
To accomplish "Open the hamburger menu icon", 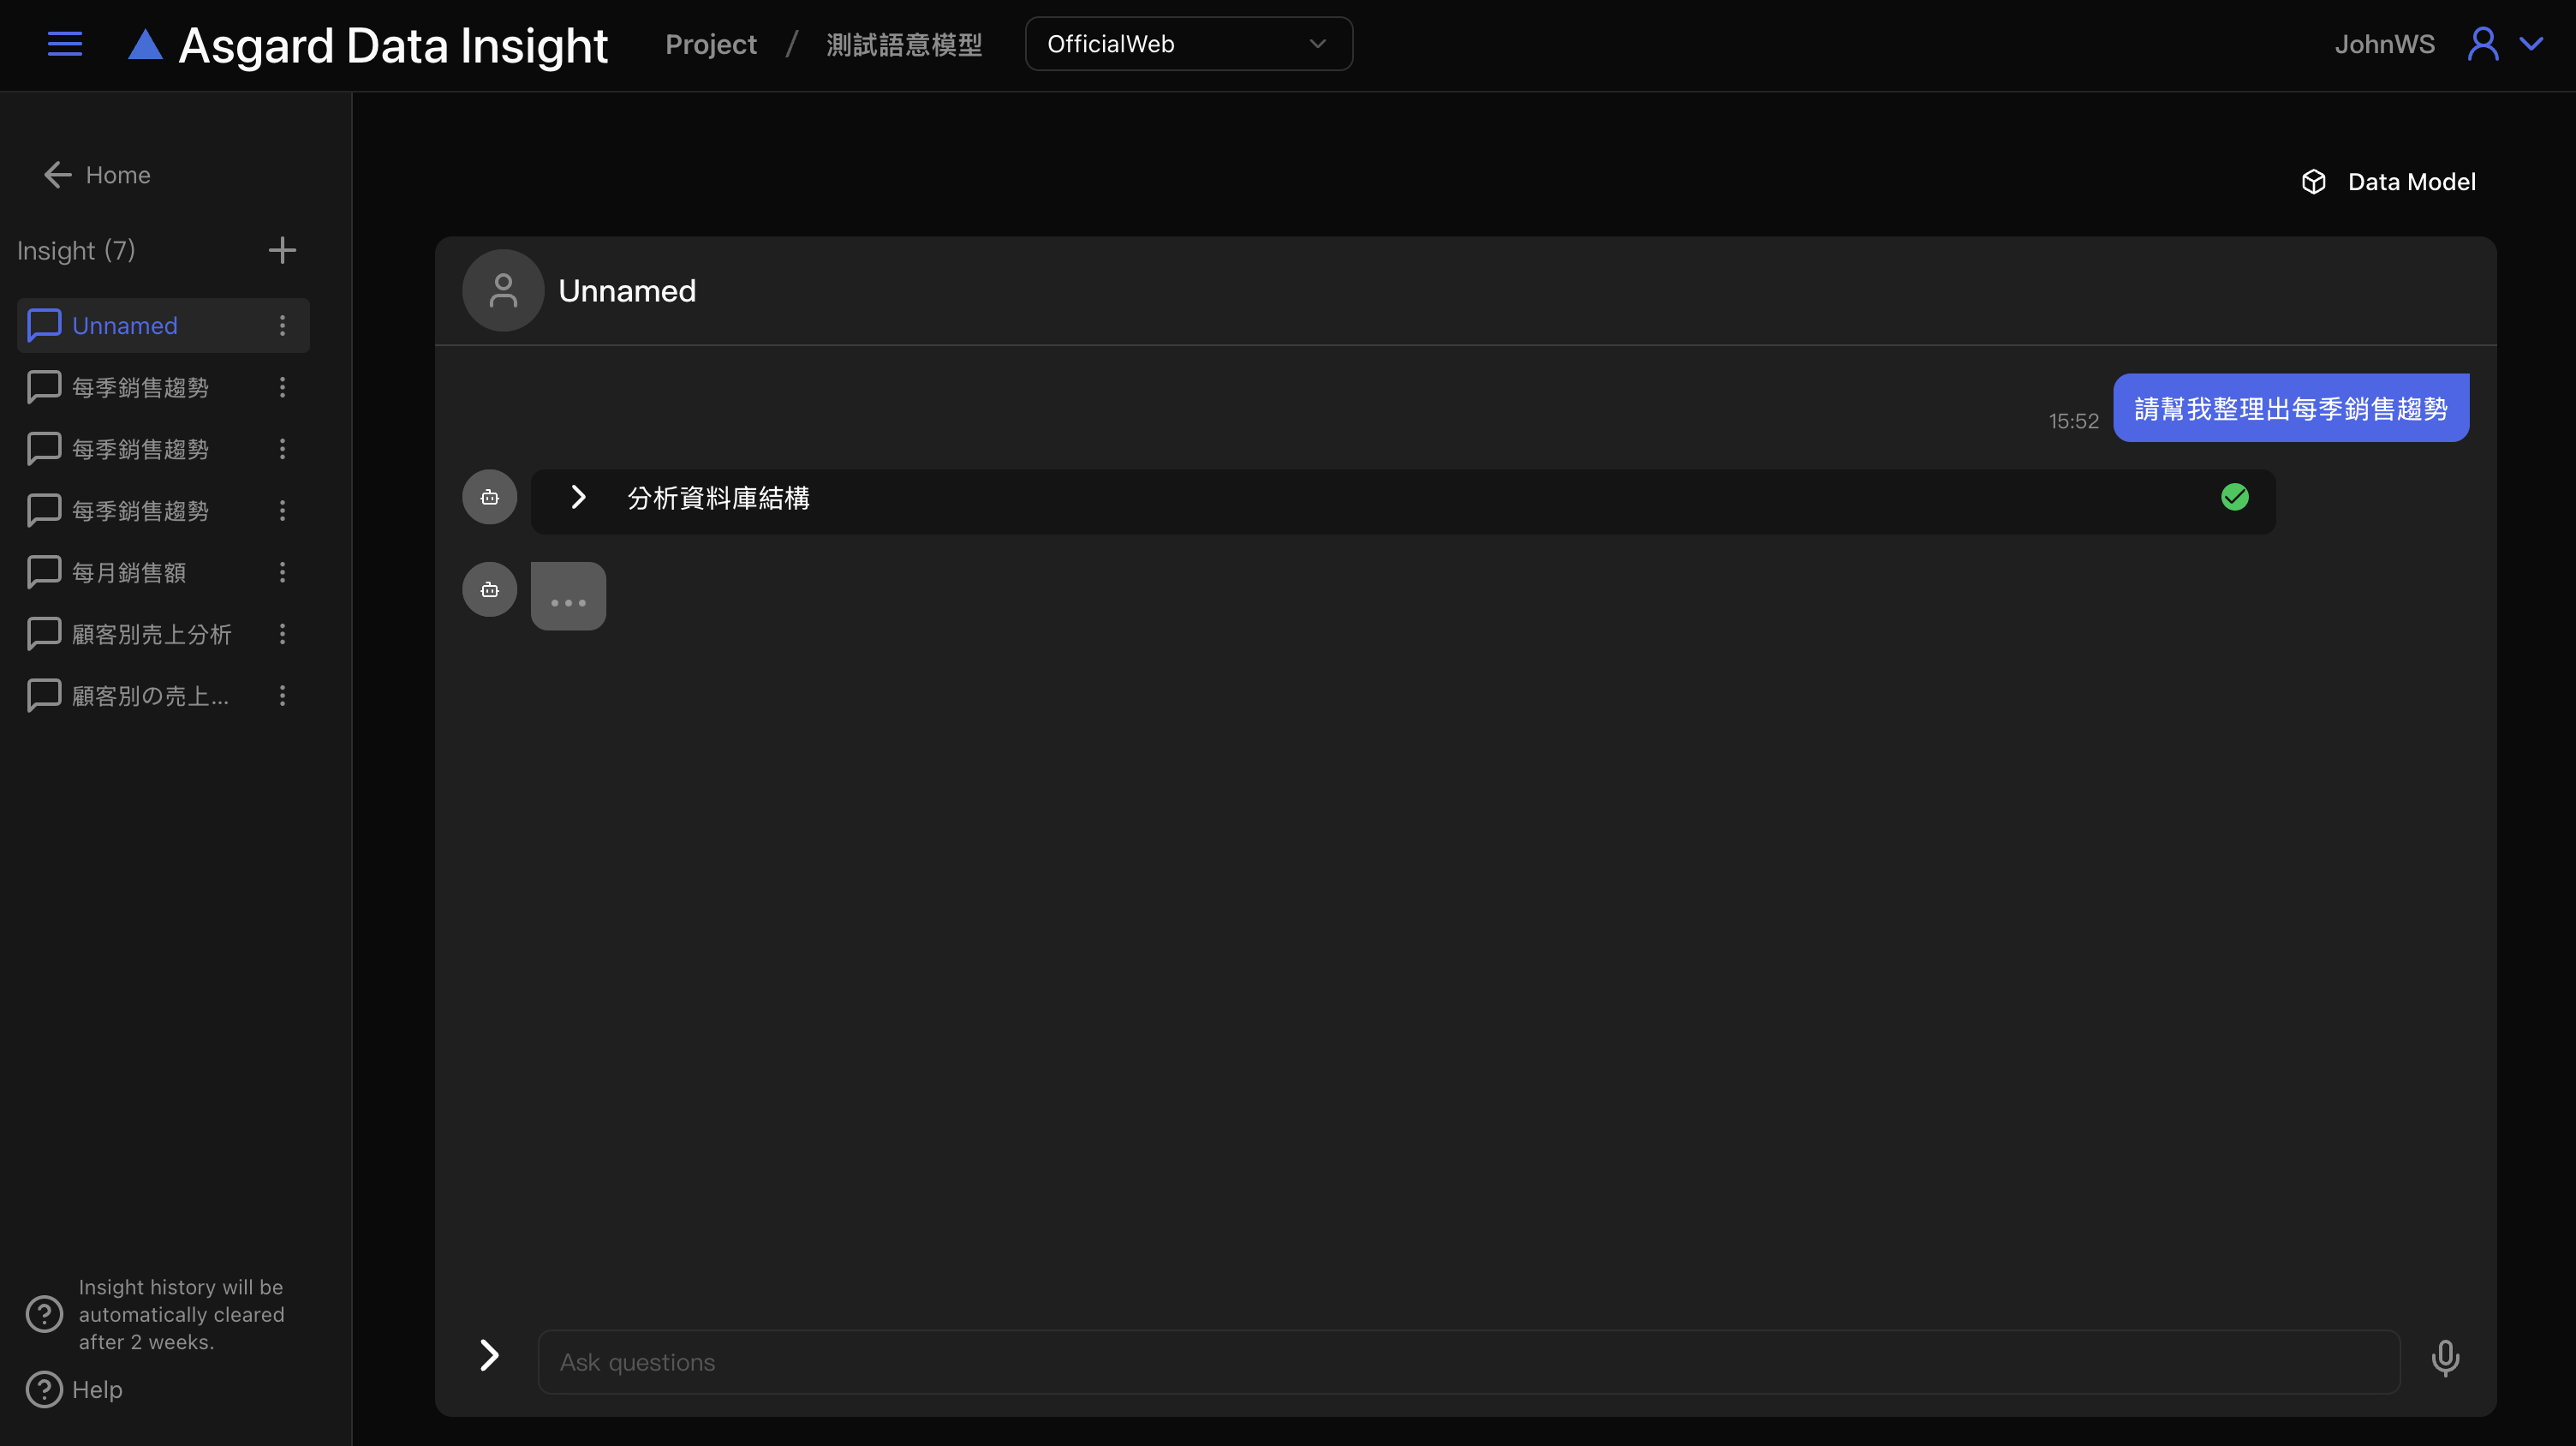I will (65, 44).
